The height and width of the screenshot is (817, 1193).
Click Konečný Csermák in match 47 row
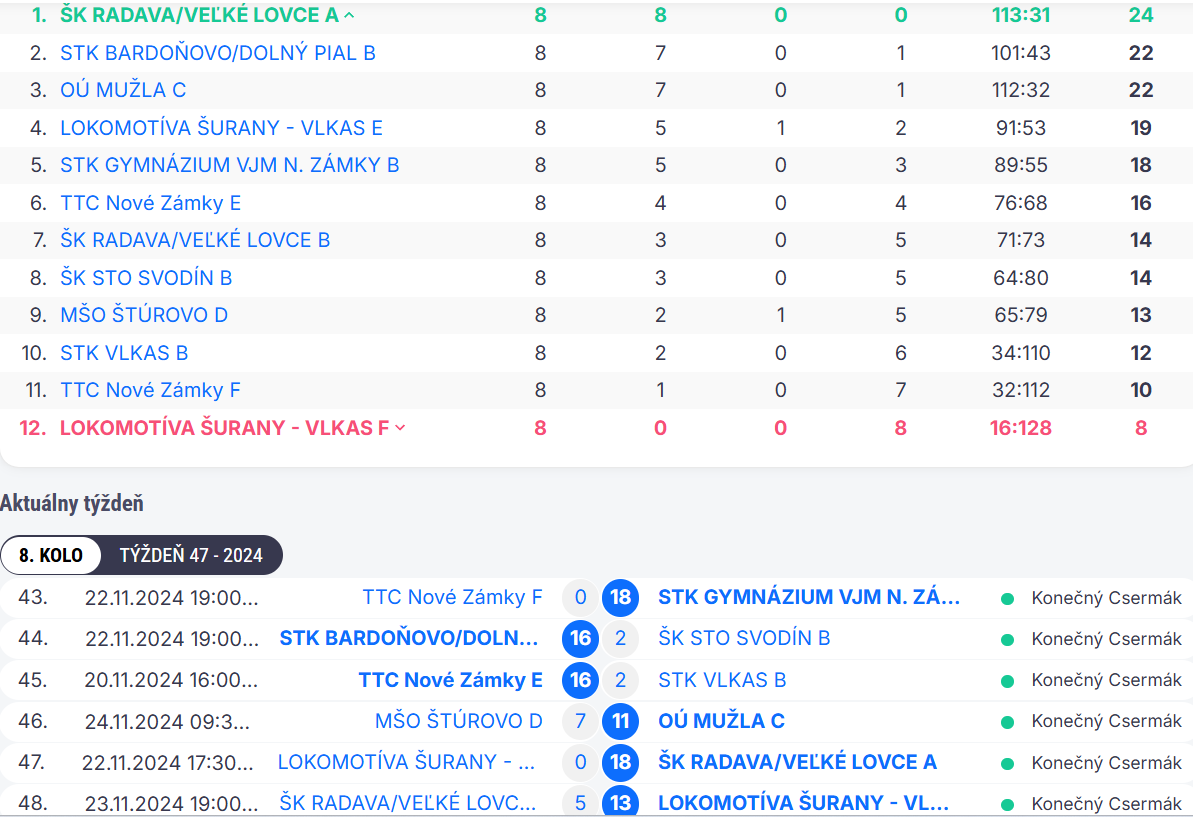click(x=1106, y=762)
